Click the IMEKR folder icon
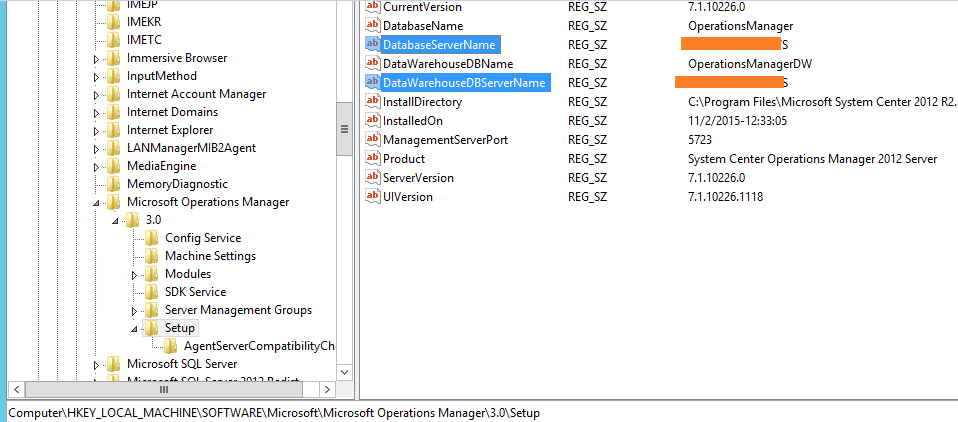958x422 pixels. click(114, 22)
